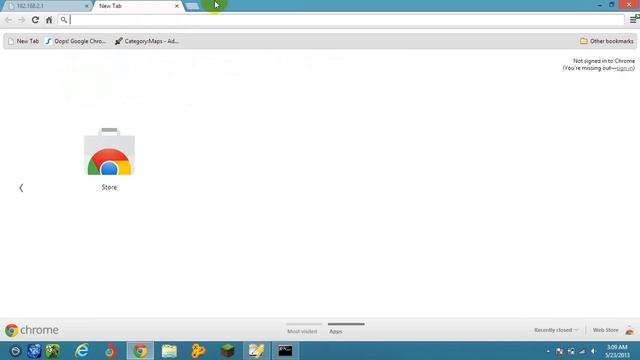Go to the home page via the house icon
The image size is (640, 360).
pyautogui.click(x=49, y=20)
